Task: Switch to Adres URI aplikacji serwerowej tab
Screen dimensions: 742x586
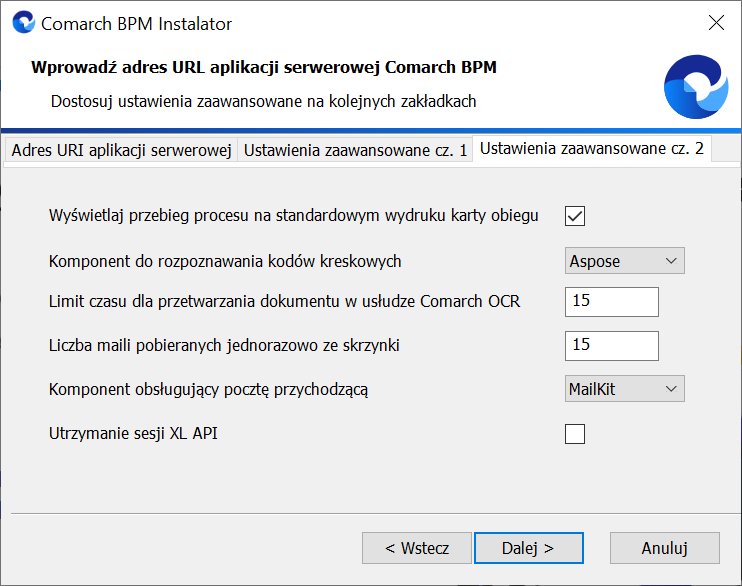Action: 121,151
